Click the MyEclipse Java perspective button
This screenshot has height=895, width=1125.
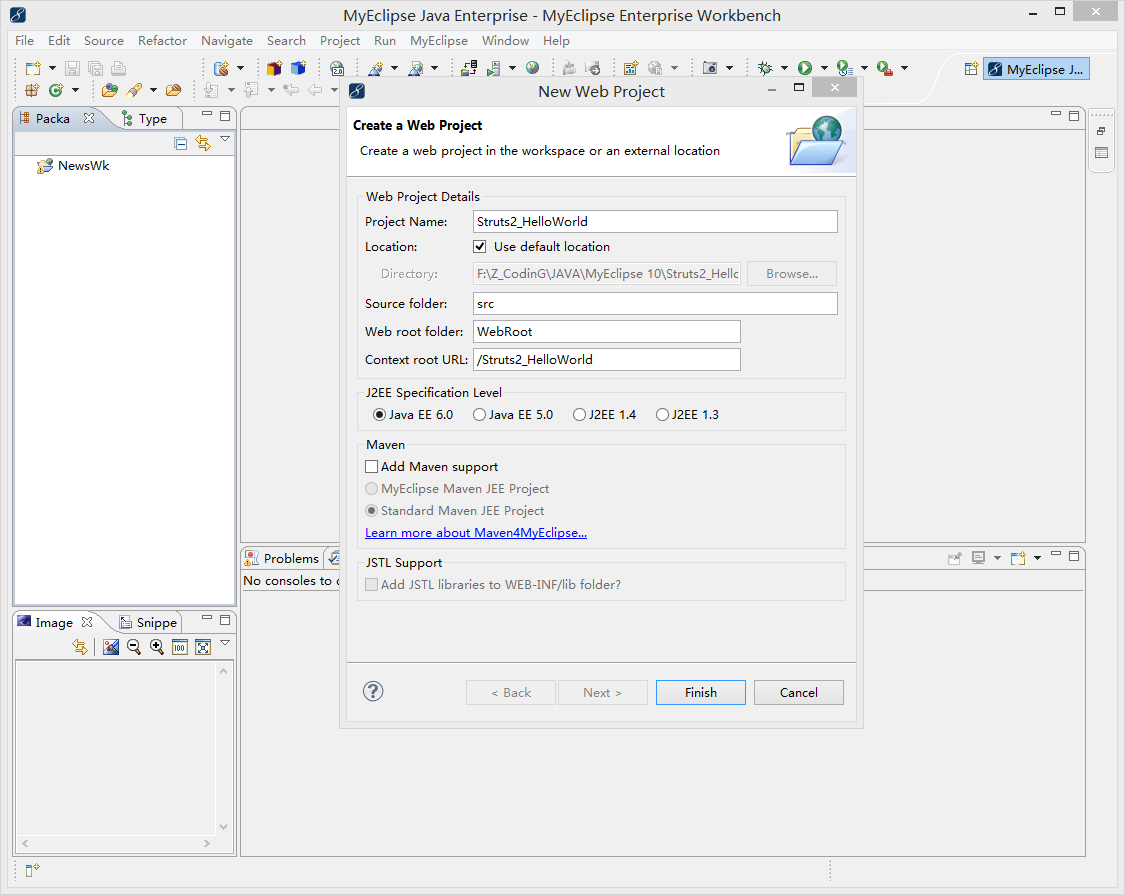point(1036,69)
